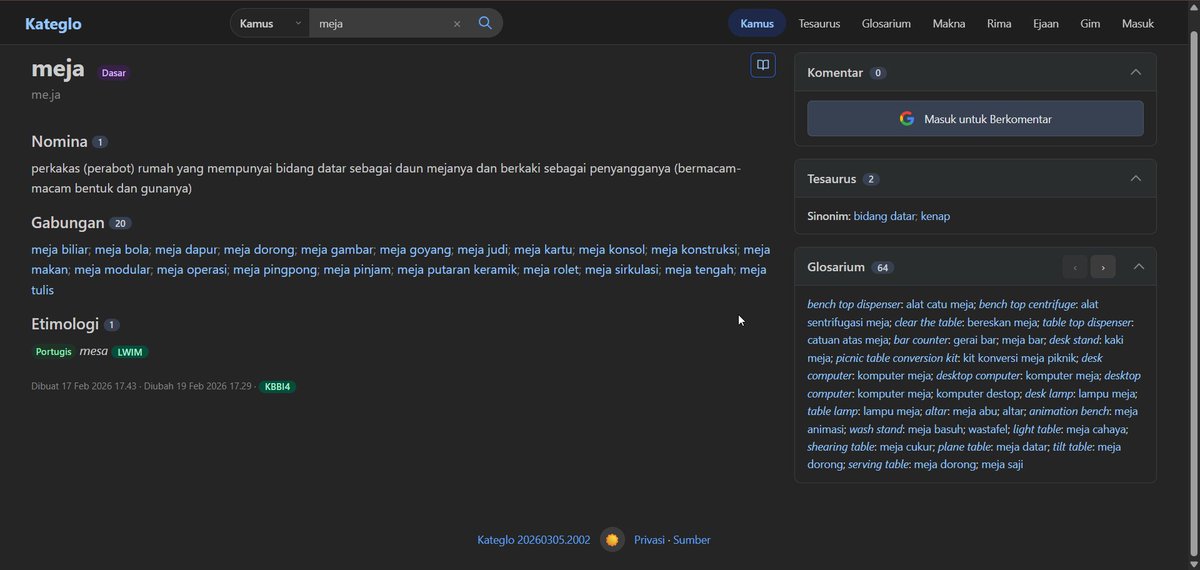The height and width of the screenshot is (570, 1200).
Task: Open the meja kartu link
Action: tap(543, 249)
